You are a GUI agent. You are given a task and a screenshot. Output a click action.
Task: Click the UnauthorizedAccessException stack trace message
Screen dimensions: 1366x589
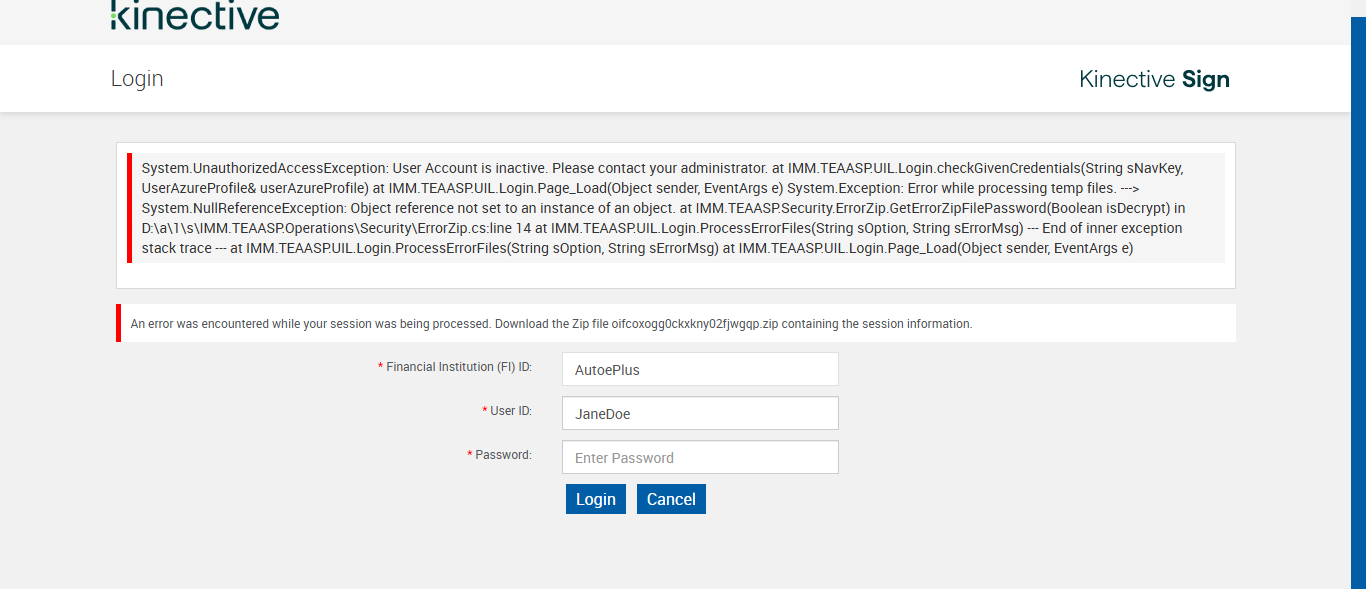(x=660, y=208)
